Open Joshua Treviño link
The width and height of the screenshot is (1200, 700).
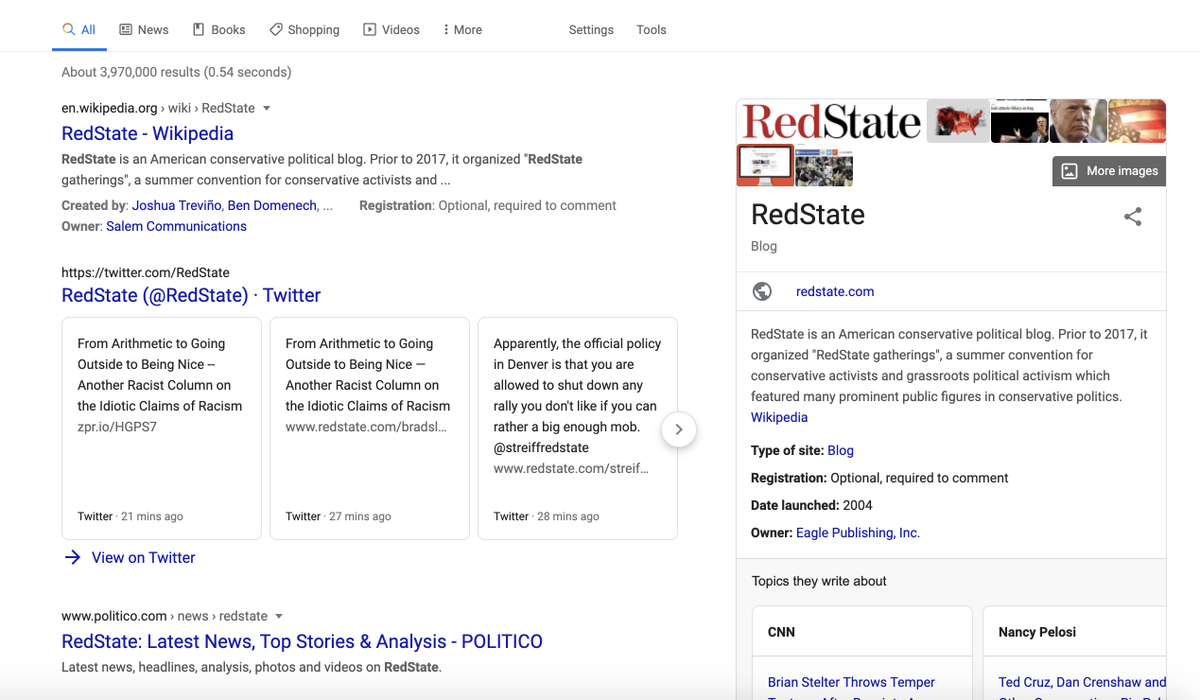[x=177, y=205]
